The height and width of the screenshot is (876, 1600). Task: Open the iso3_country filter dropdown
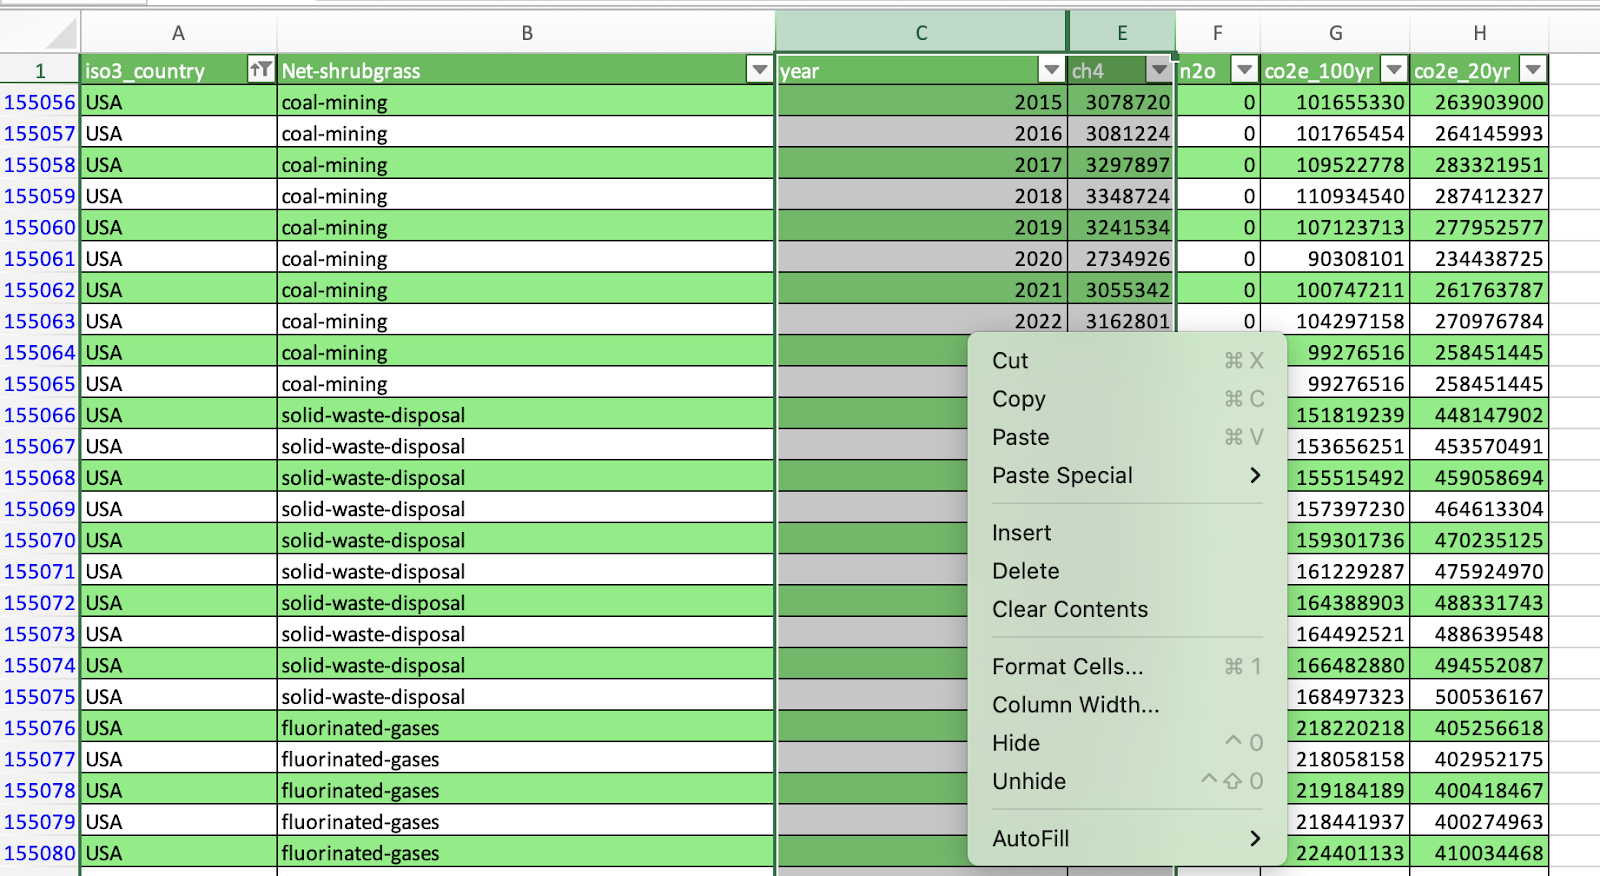point(261,70)
